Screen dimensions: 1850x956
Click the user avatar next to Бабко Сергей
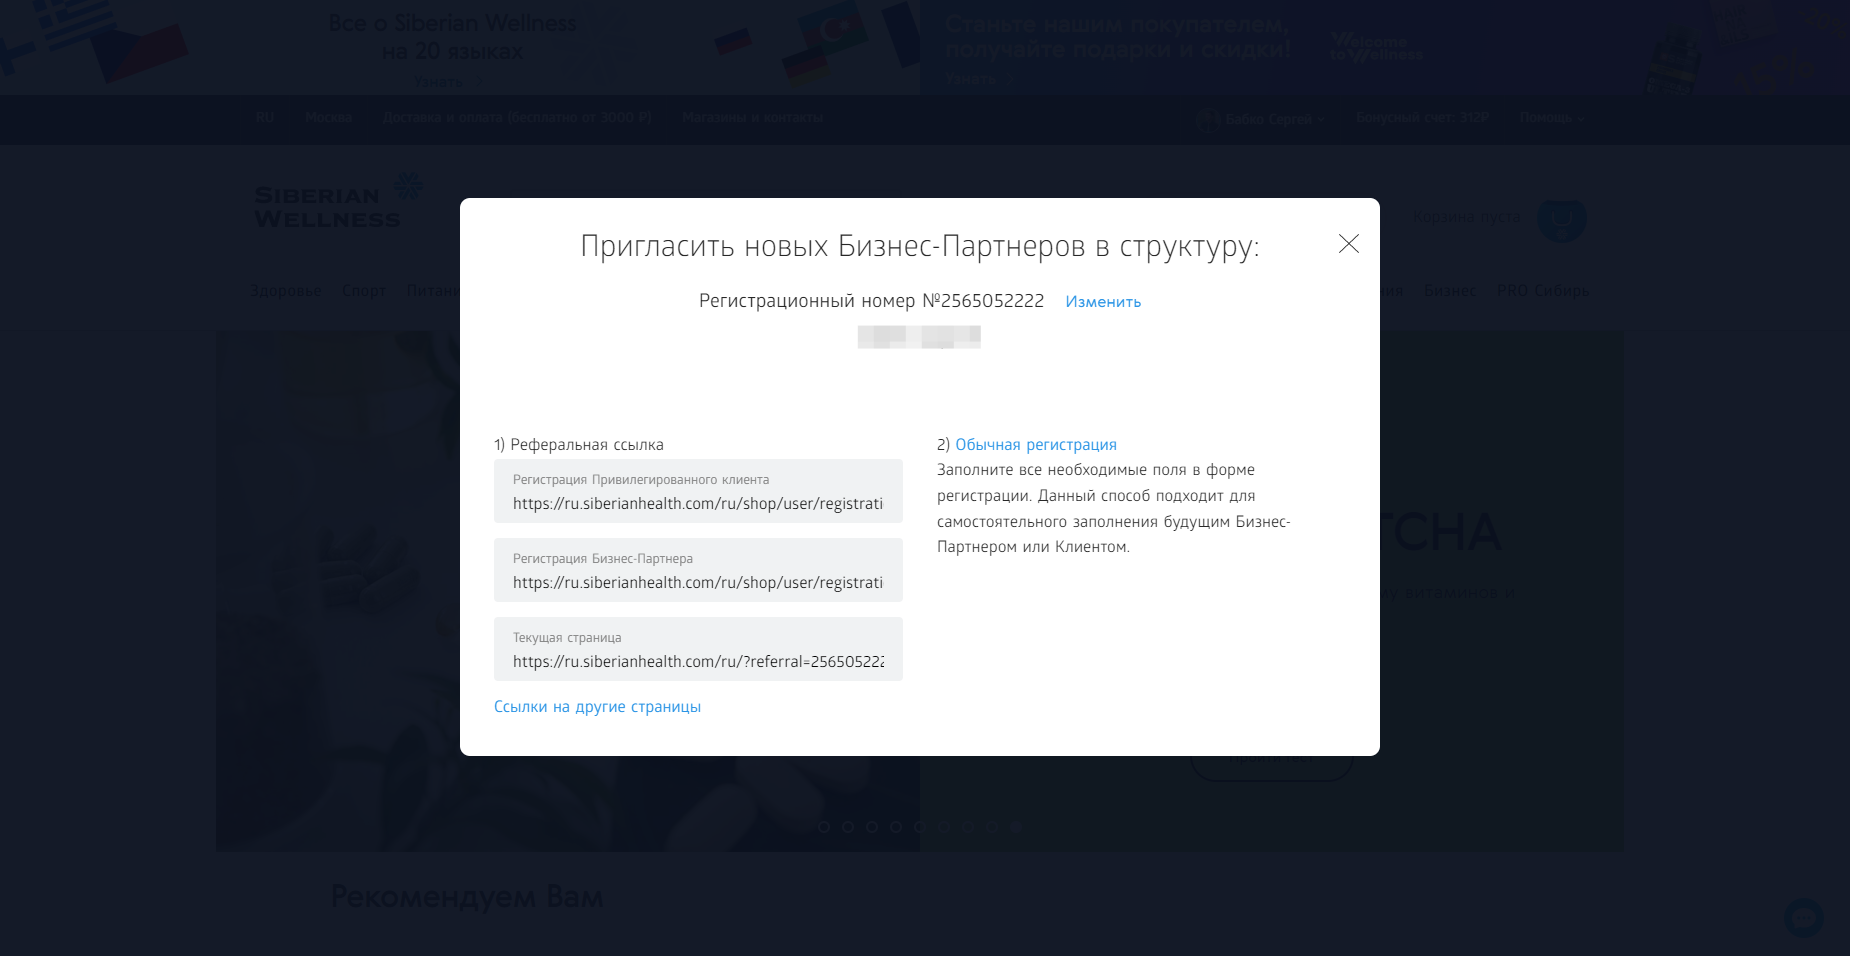pyautogui.click(x=1208, y=119)
